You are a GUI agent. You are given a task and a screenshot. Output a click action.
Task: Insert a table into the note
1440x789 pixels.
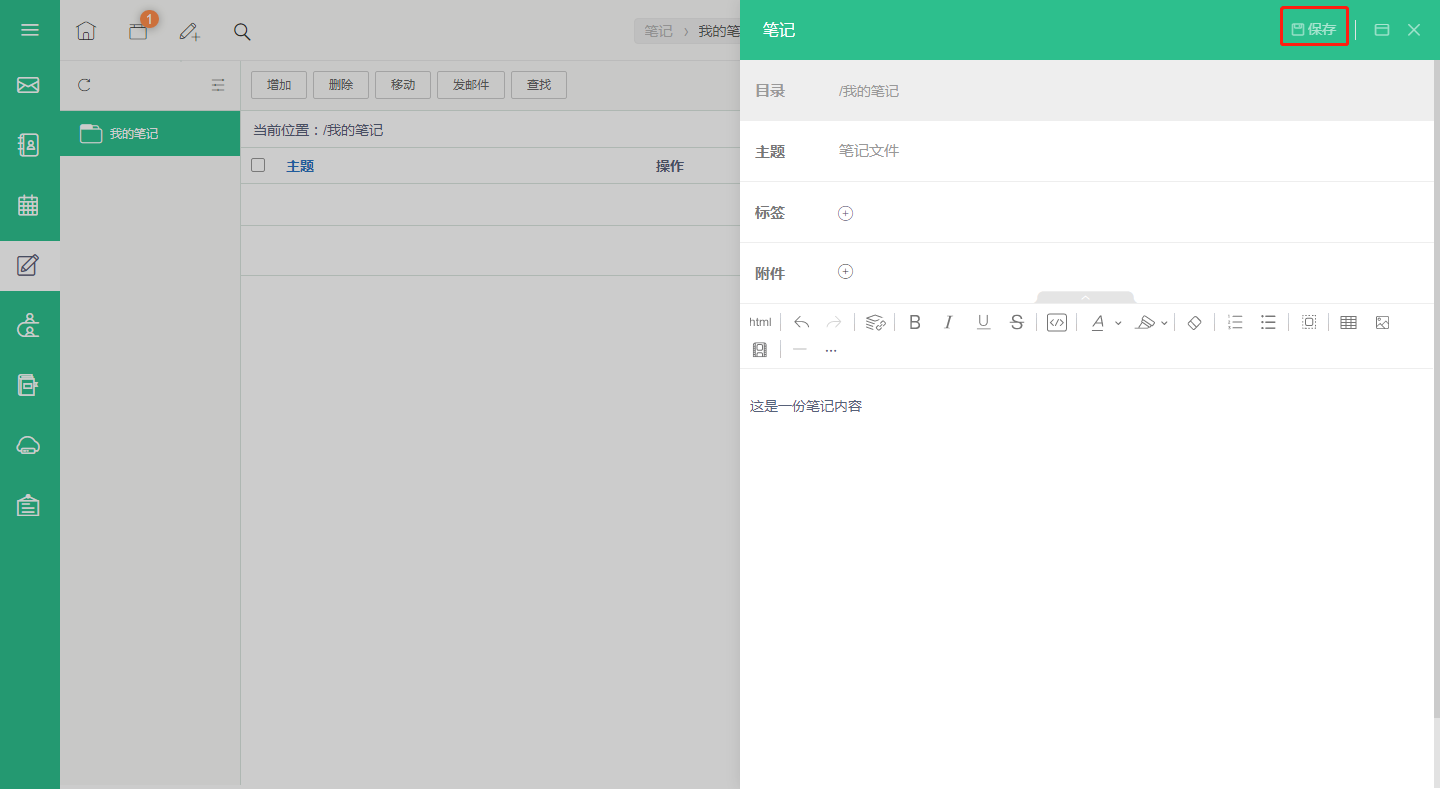click(1348, 322)
